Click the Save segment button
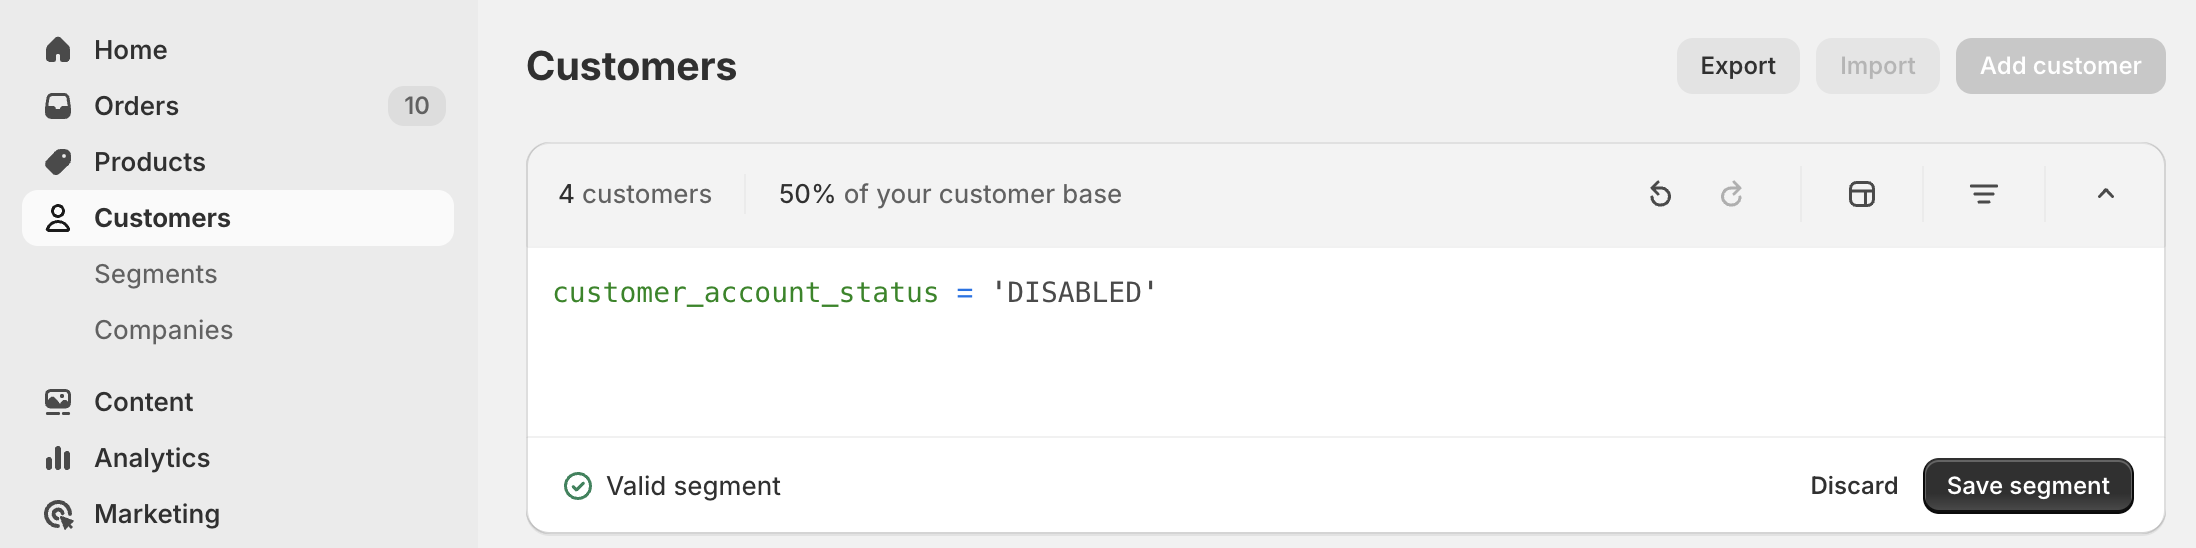The width and height of the screenshot is (2196, 548). point(2028,486)
